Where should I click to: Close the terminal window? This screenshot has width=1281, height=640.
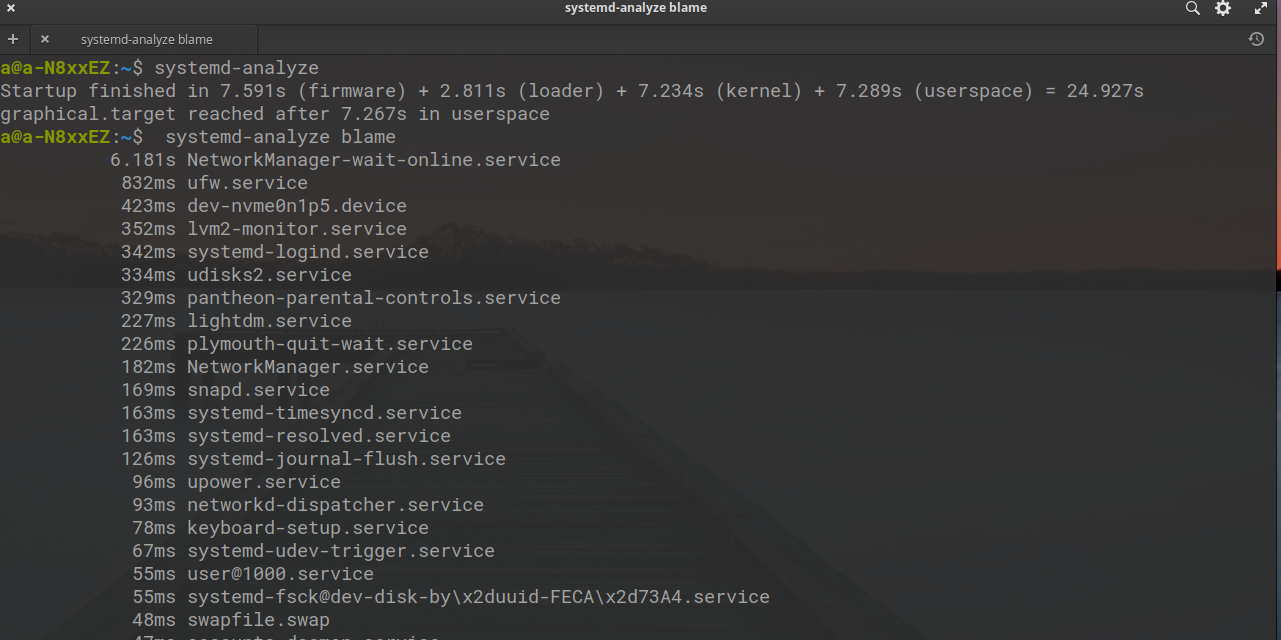pyautogui.click(x=11, y=8)
